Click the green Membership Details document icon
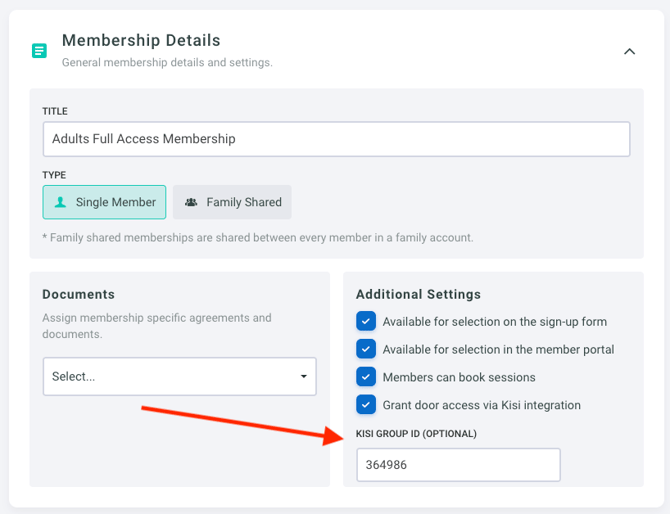Viewport: 670px width, 514px height. (x=39, y=50)
